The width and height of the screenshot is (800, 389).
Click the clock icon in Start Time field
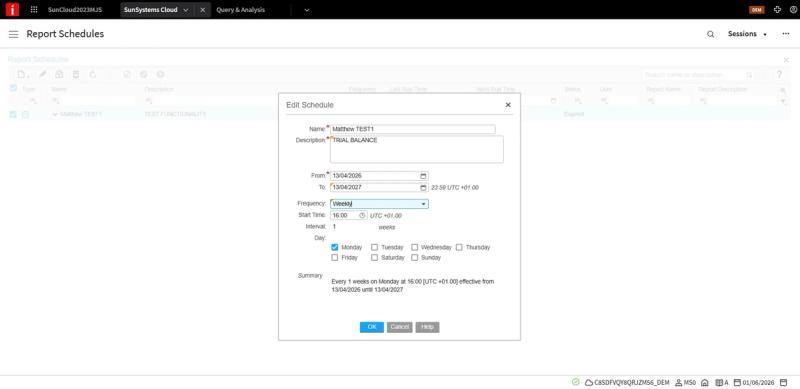(362, 215)
